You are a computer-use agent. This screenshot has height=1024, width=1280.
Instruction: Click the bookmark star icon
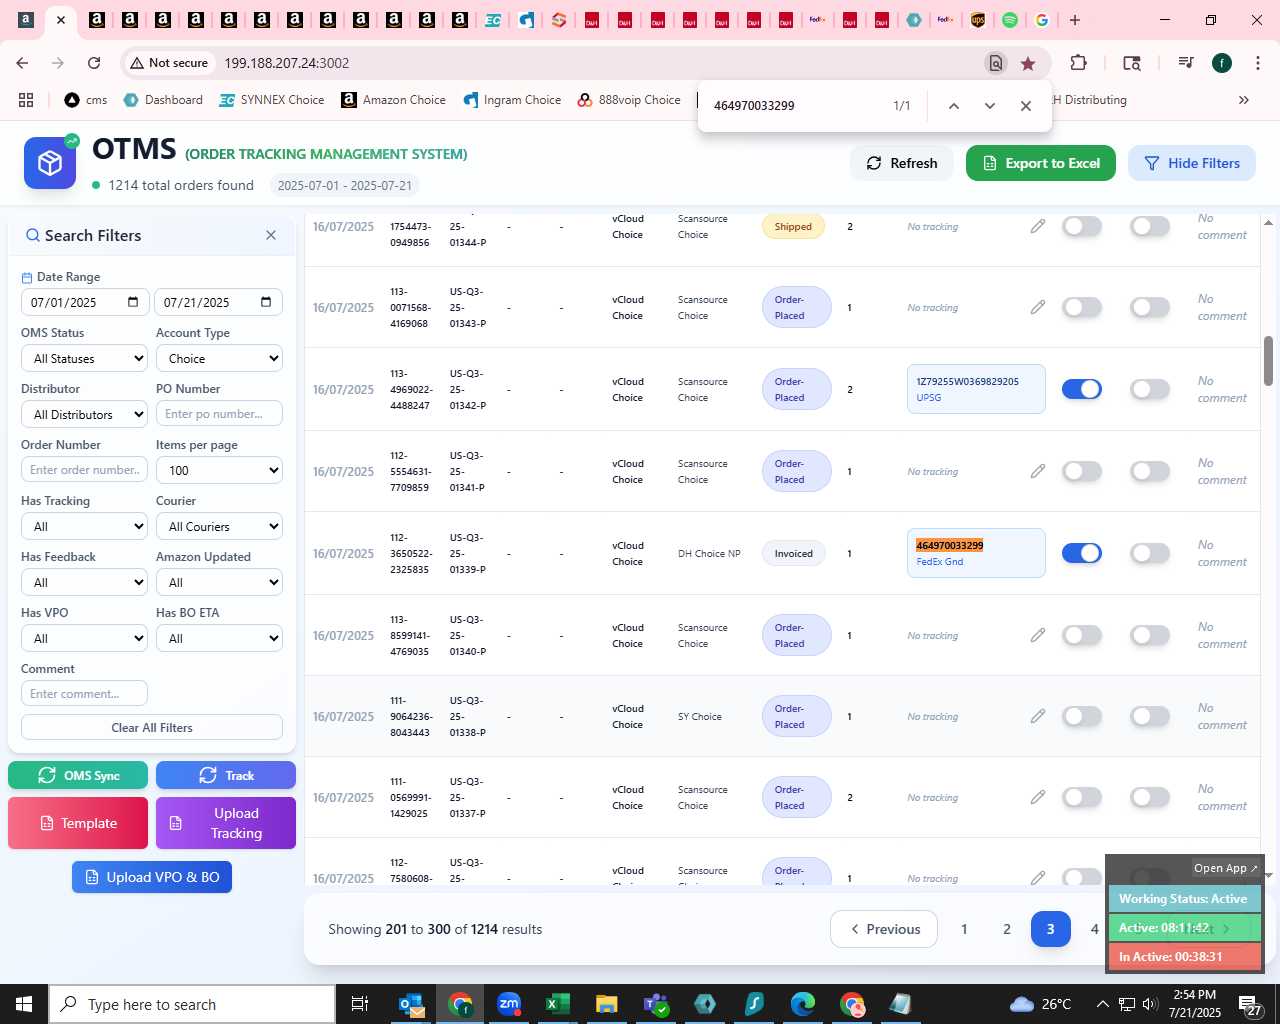(1028, 63)
